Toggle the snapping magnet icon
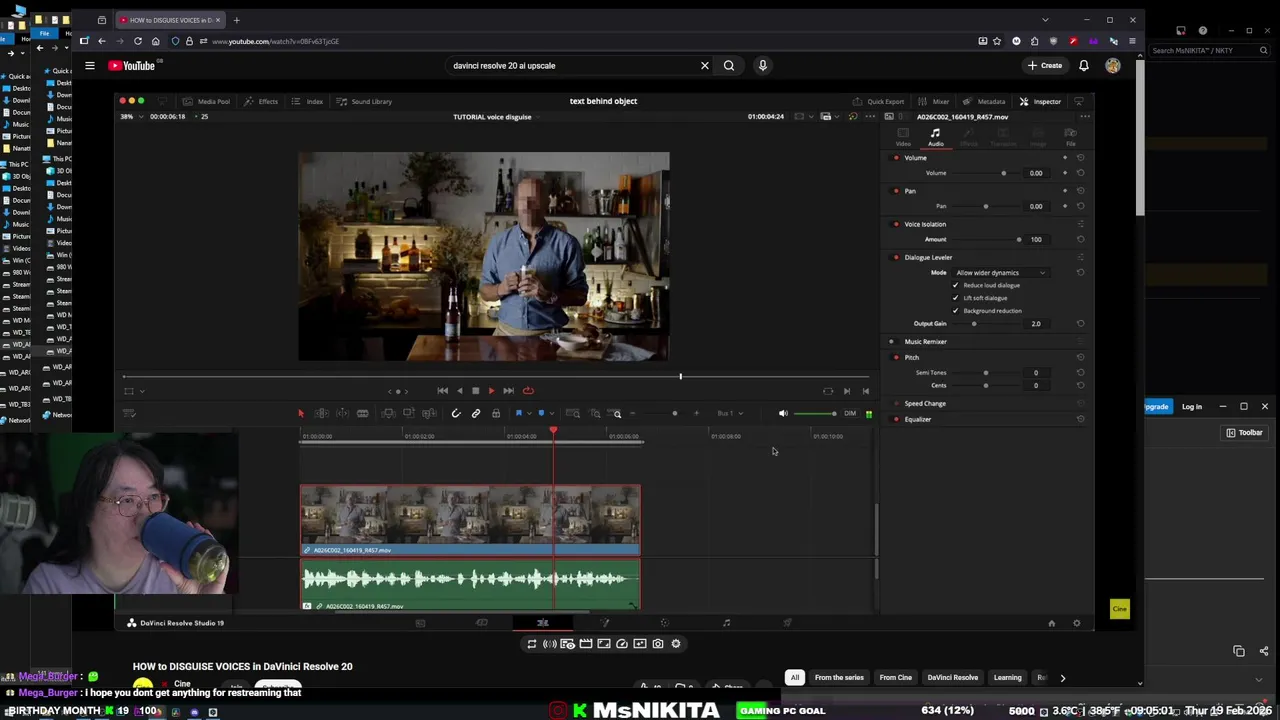The width and height of the screenshot is (1280, 720). click(456, 413)
